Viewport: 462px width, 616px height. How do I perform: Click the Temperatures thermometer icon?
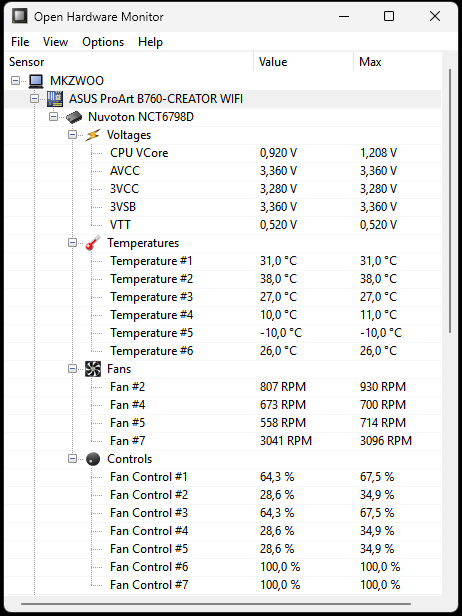pos(93,243)
